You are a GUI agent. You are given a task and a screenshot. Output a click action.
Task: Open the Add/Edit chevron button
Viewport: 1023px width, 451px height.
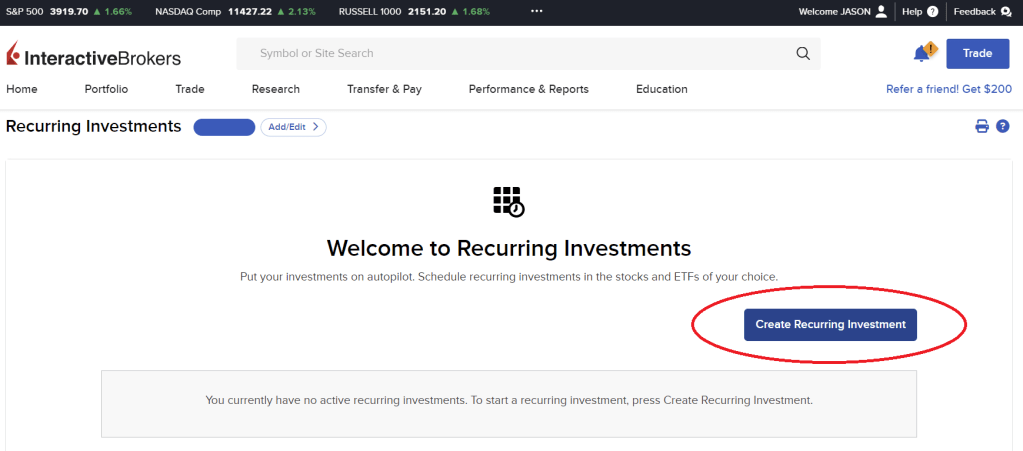[x=293, y=127]
